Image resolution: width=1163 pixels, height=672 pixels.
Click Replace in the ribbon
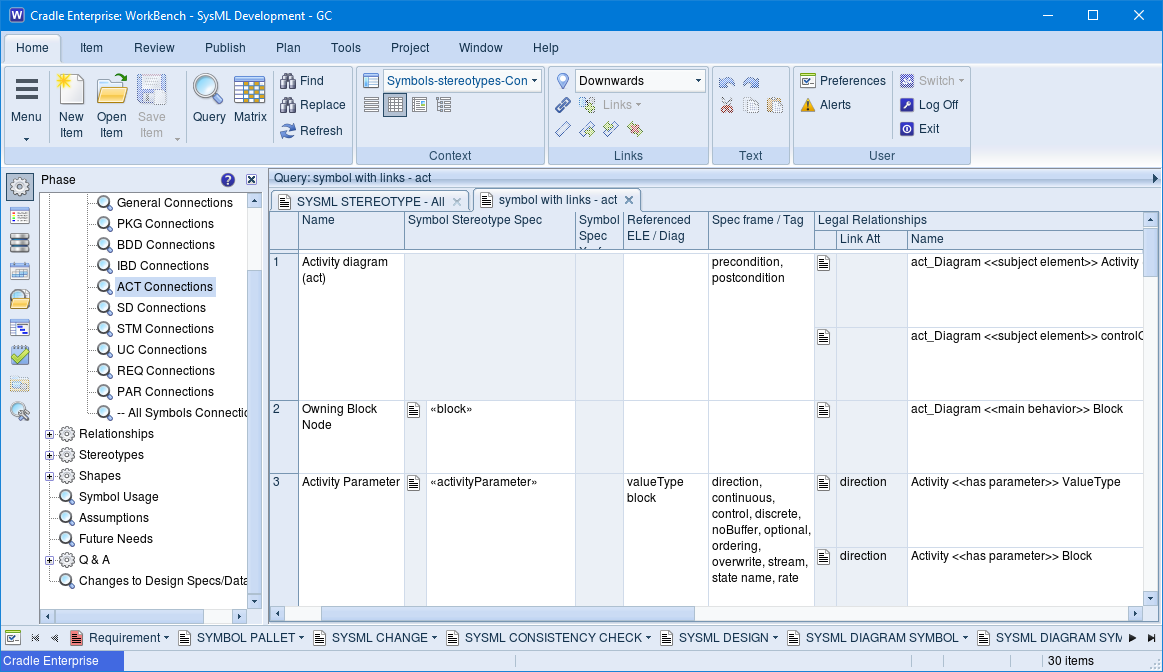[x=312, y=105]
